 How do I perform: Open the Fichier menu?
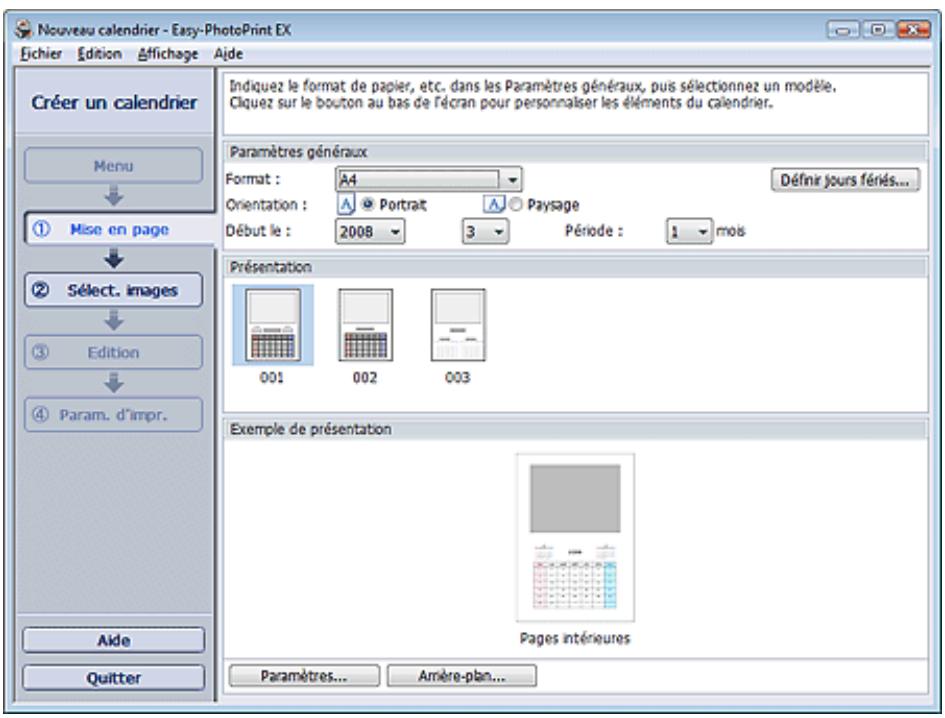[41, 54]
